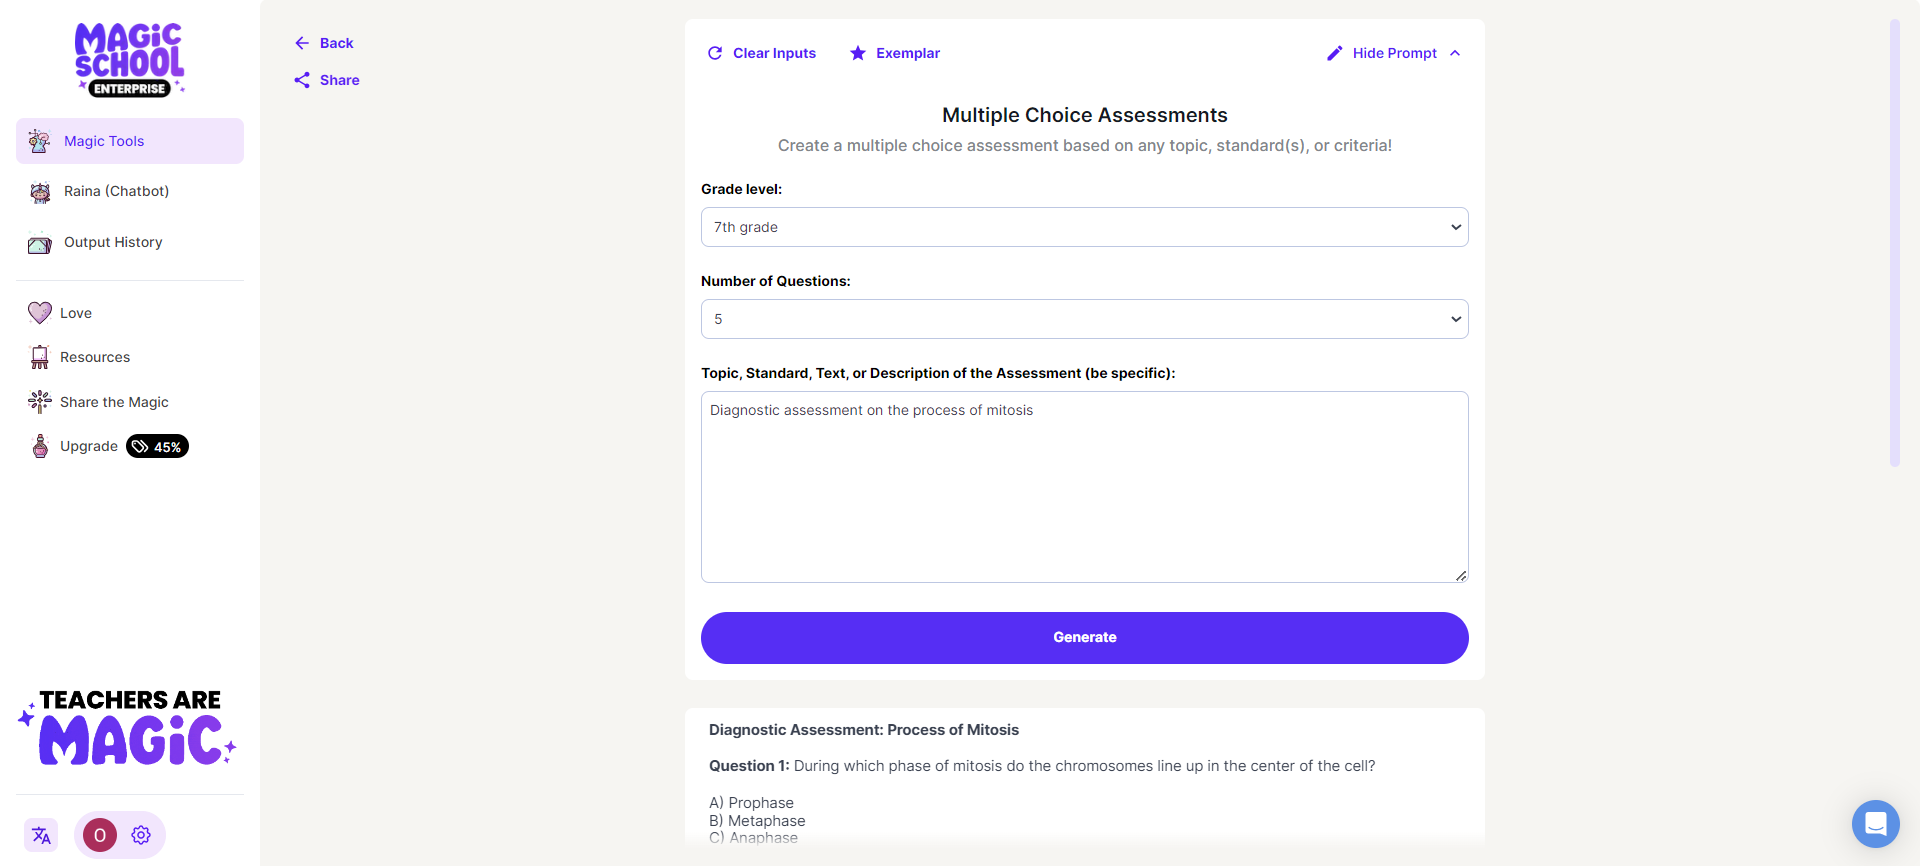Click the Number of Questions label

tap(776, 281)
